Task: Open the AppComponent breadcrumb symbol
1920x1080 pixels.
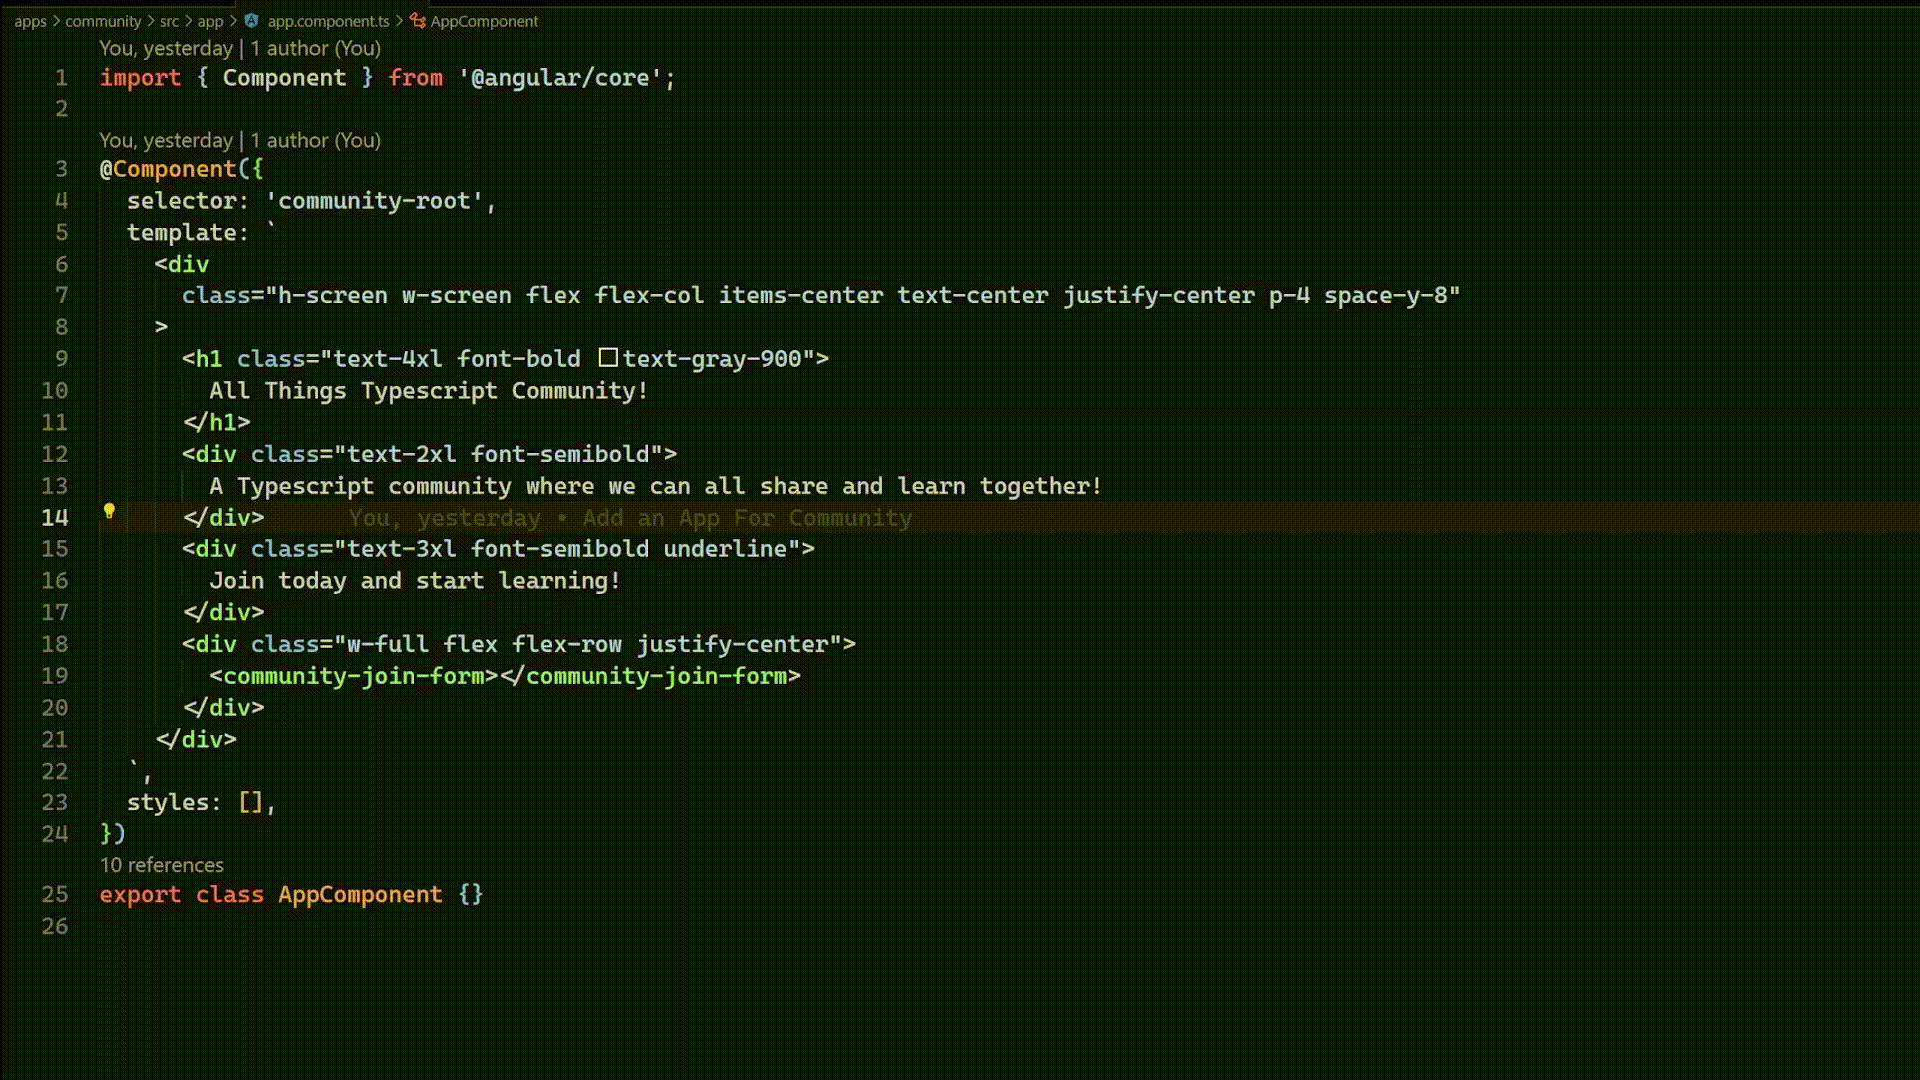Action: click(x=484, y=21)
